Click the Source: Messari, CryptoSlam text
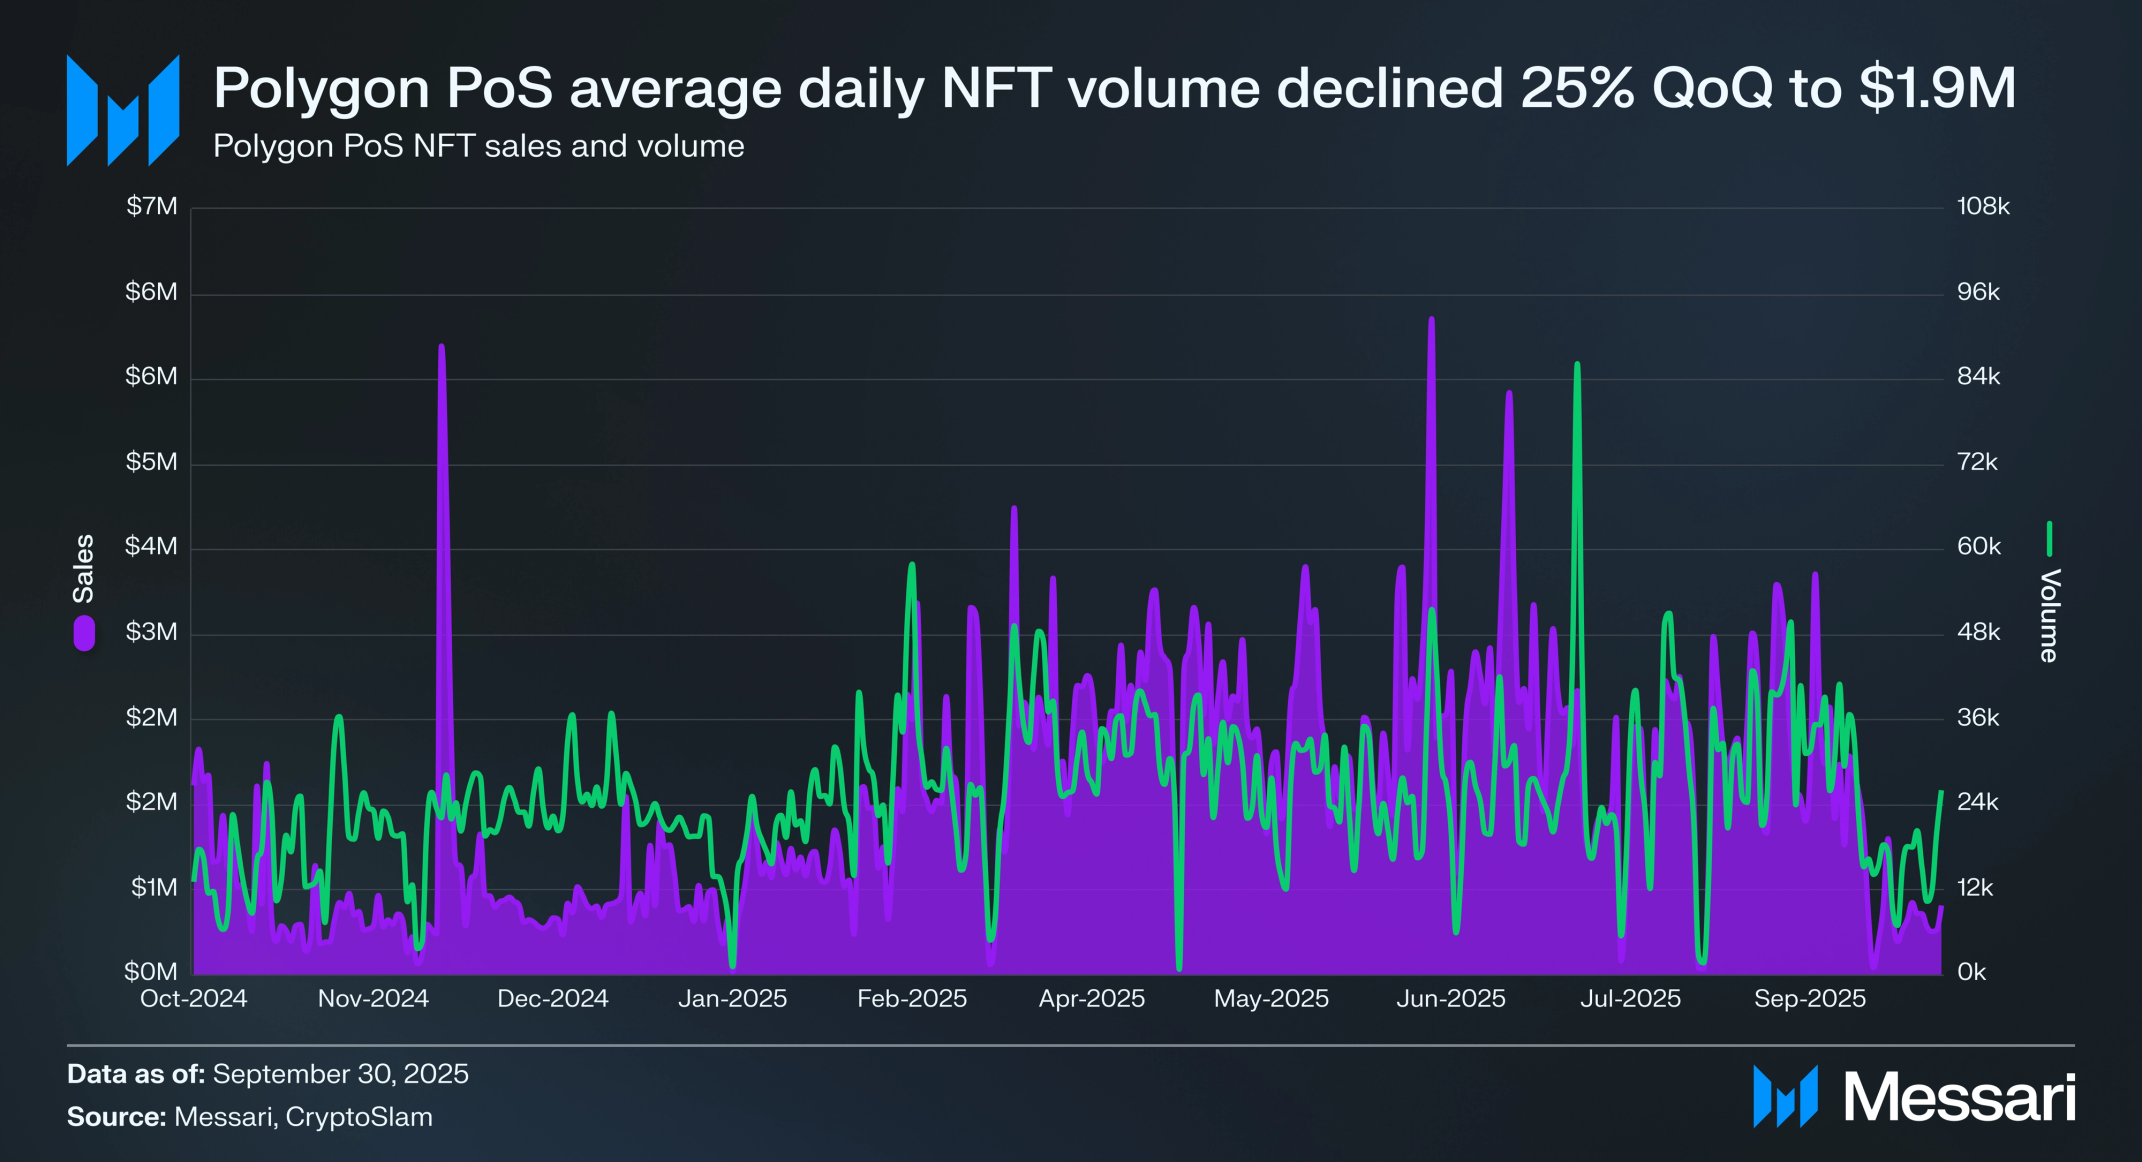Viewport: 2142px width, 1162px height. coord(250,1117)
